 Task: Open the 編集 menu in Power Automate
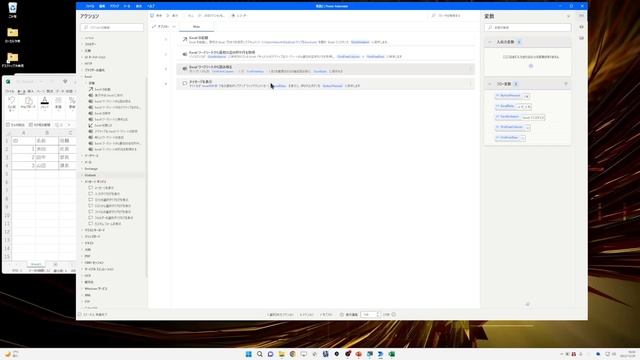(102, 6)
